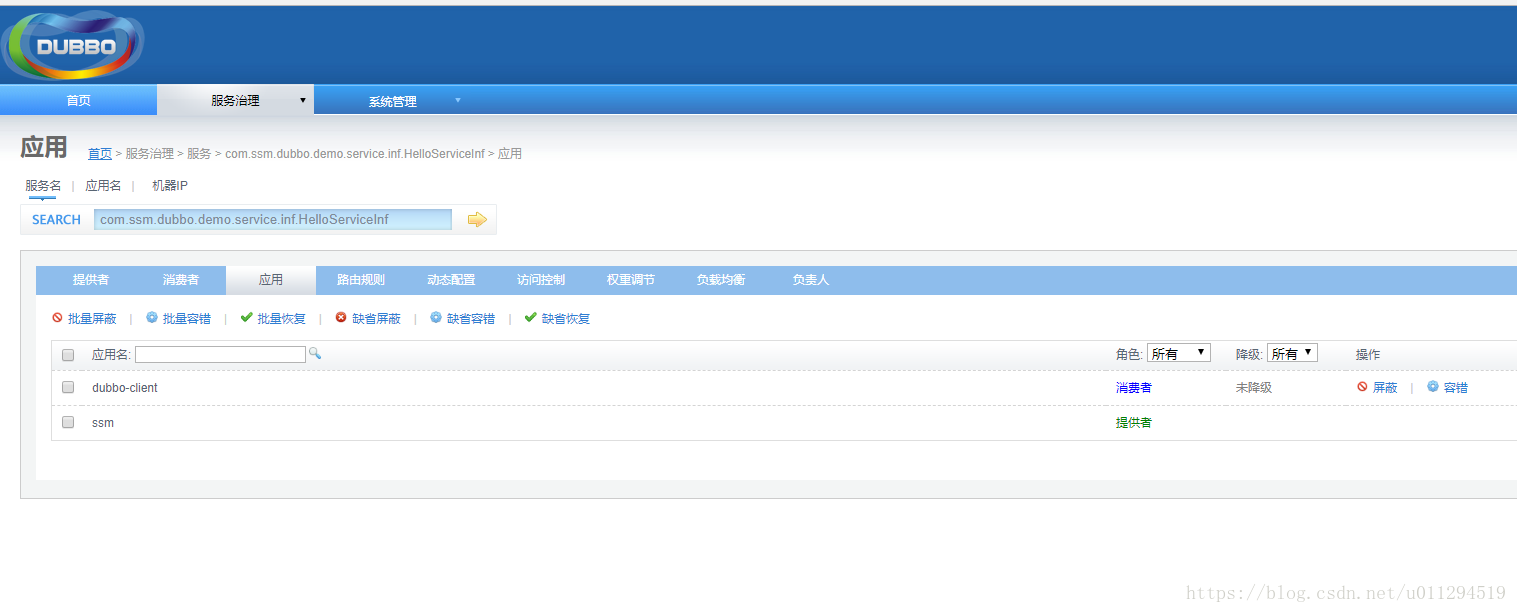Viewport: 1517px width, 613px height.
Task: Click the 批量恢复 green check icon
Action: pos(246,318)
